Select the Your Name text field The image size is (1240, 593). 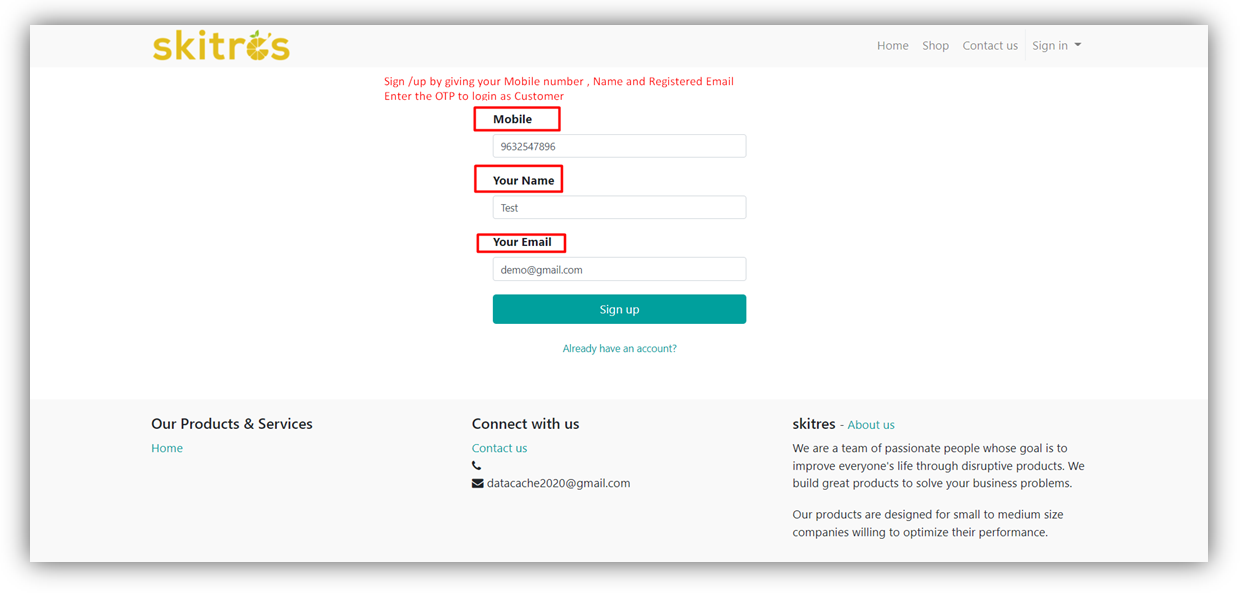[x=619, y=208]
